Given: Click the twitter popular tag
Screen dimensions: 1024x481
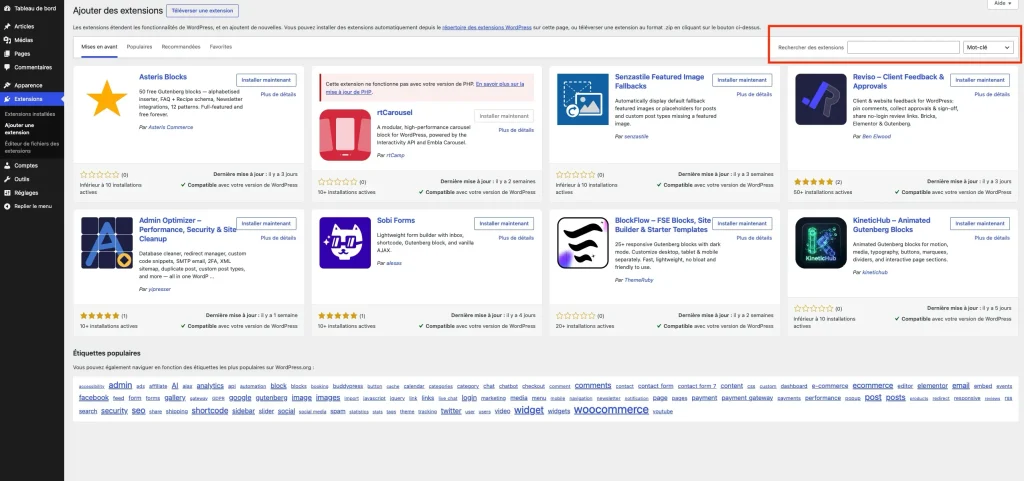Looking at the screenshot, I should (x=451, y=411).
